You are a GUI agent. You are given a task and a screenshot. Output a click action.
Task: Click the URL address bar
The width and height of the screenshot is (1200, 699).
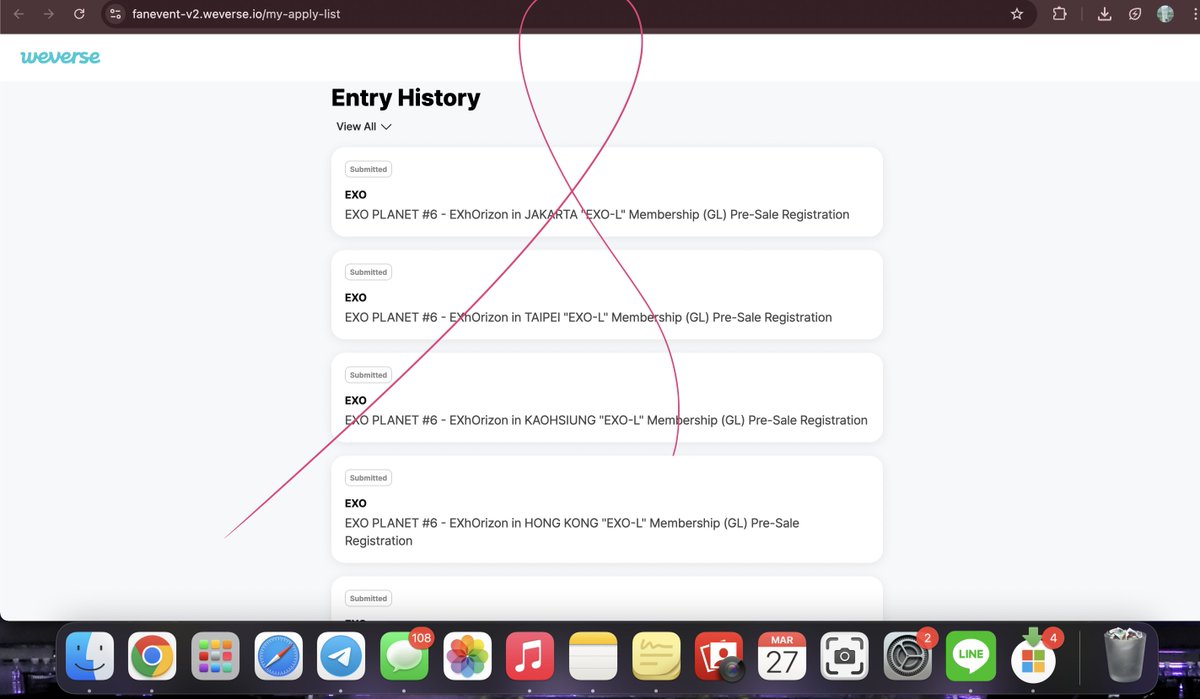coord(570,14)
